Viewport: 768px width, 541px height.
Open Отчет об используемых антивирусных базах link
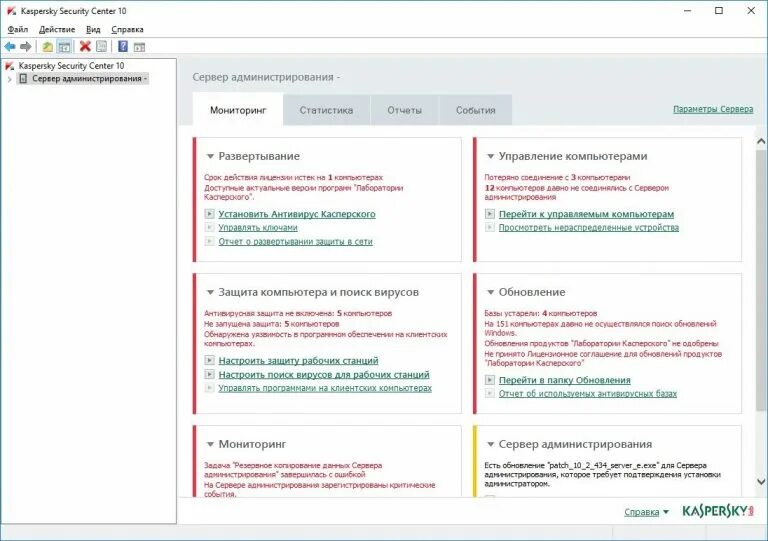tap(588, 394)
